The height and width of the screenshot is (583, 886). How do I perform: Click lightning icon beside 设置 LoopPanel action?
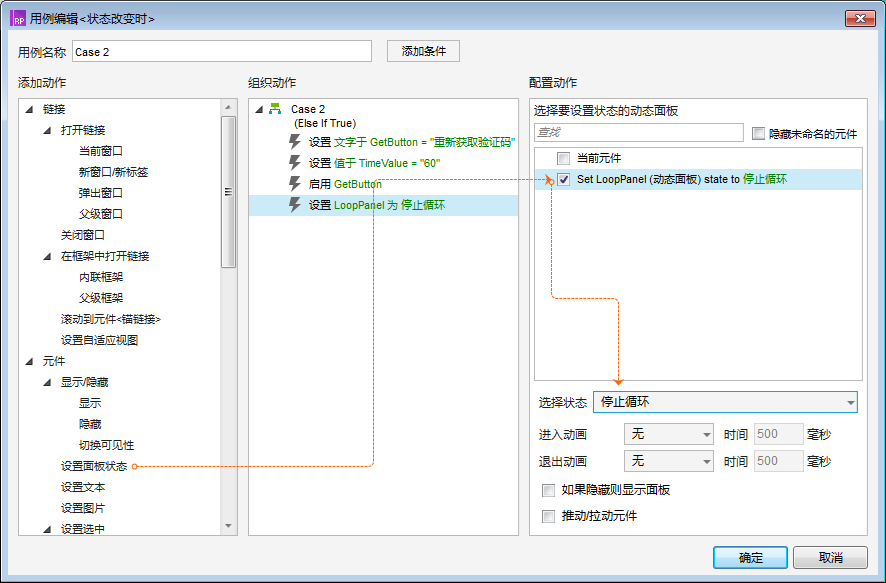(295, 205)
